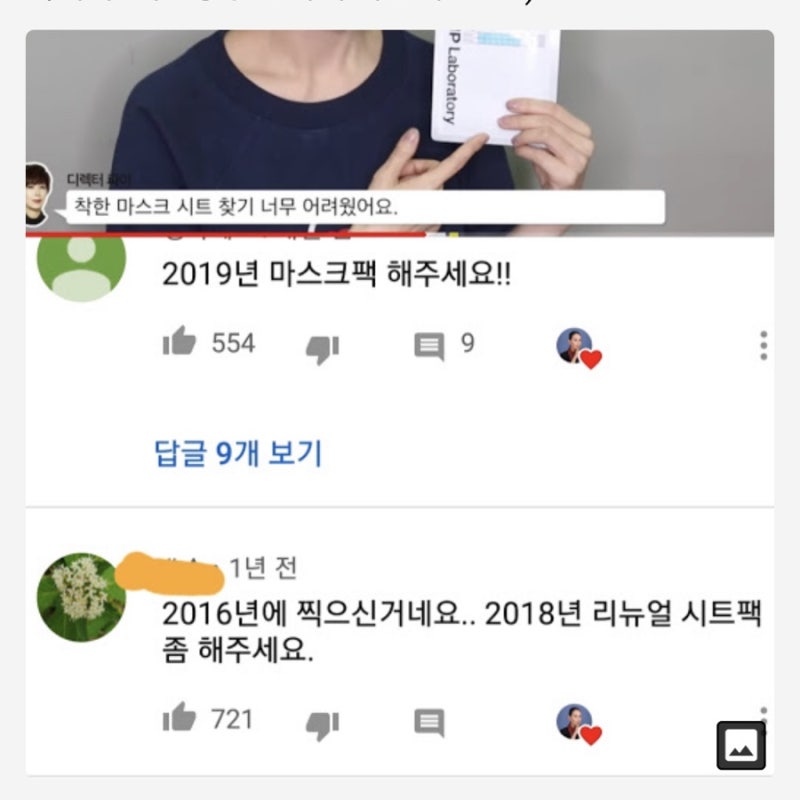Reply to the 2018년 리뉴얼 시트팩 comment
The height and width of the screenshot is (800, 800).
click(429, 723)
